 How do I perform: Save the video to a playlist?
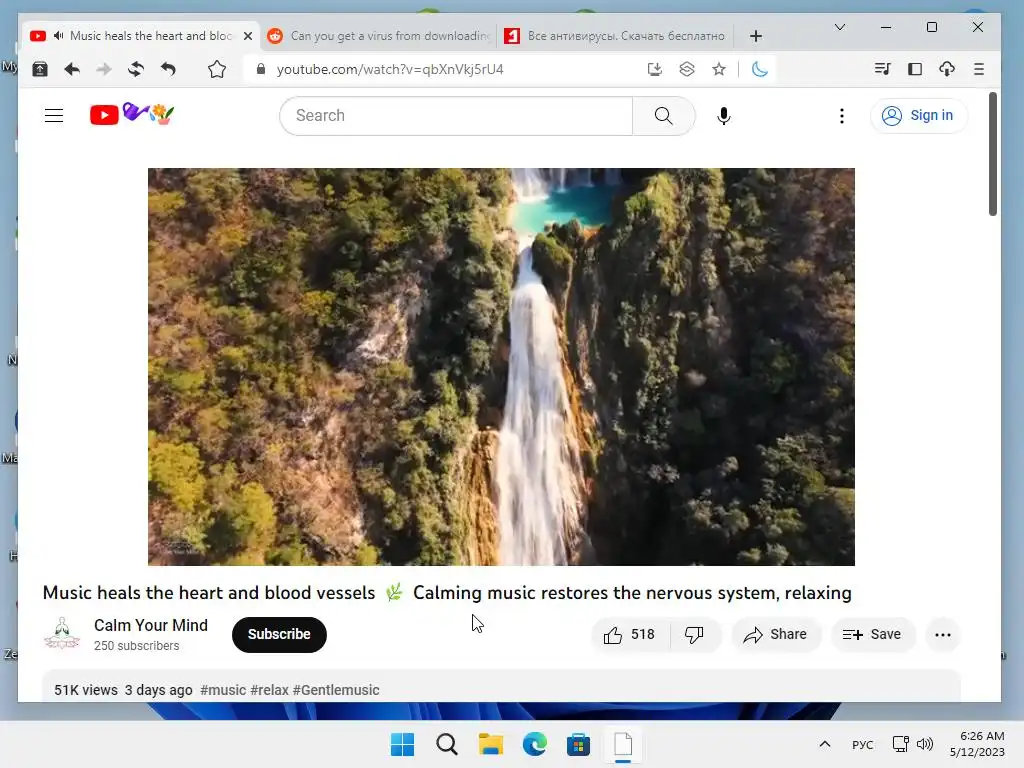tap(872, 635)
